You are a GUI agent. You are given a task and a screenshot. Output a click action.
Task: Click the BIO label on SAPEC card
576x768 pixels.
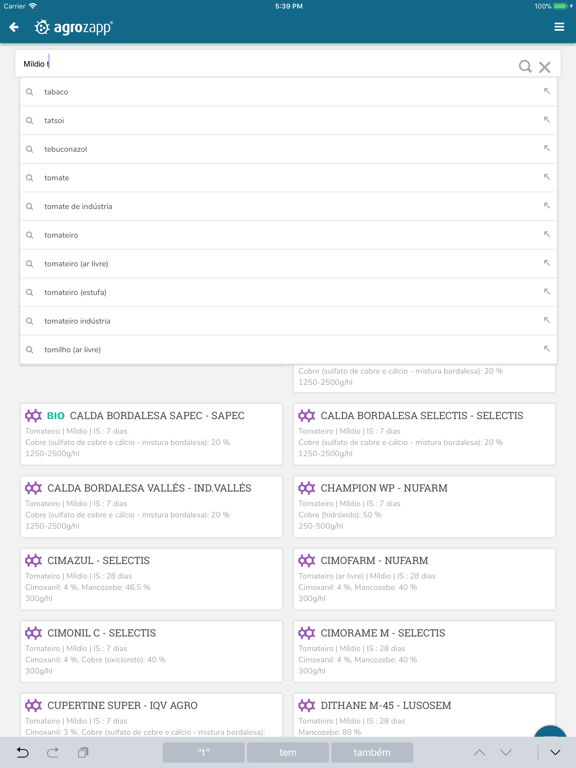point(56,416)
